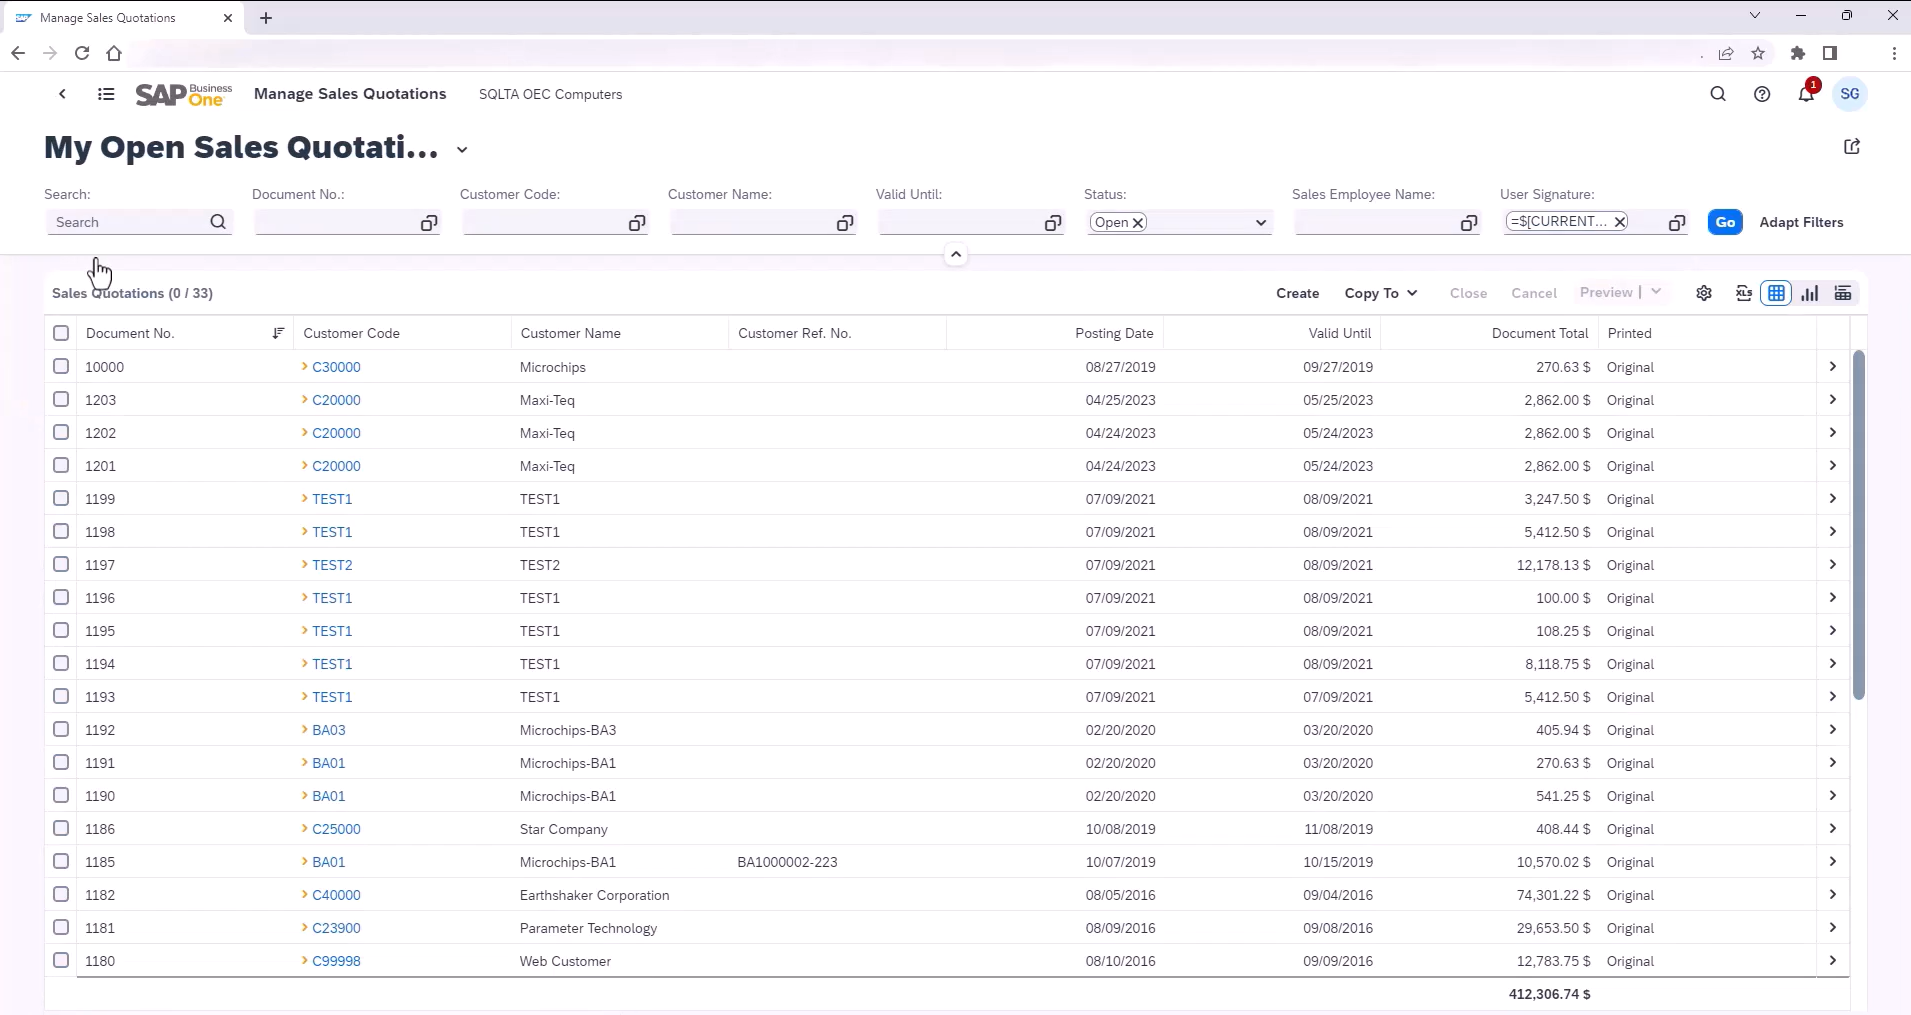Open the help question mark icon
1911x1015 pixels.
[x=1762, y=94]
